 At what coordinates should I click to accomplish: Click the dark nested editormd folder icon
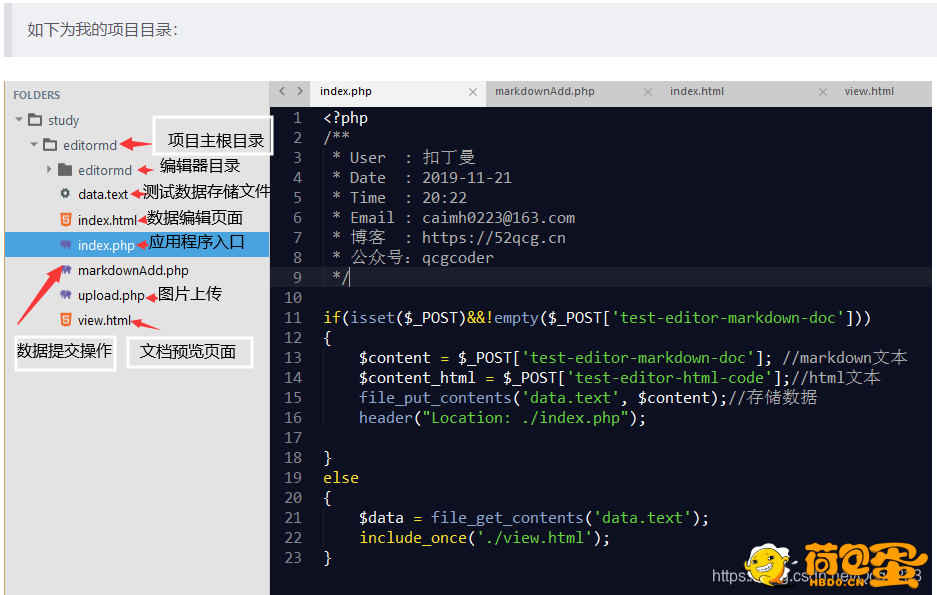[65, 170]
